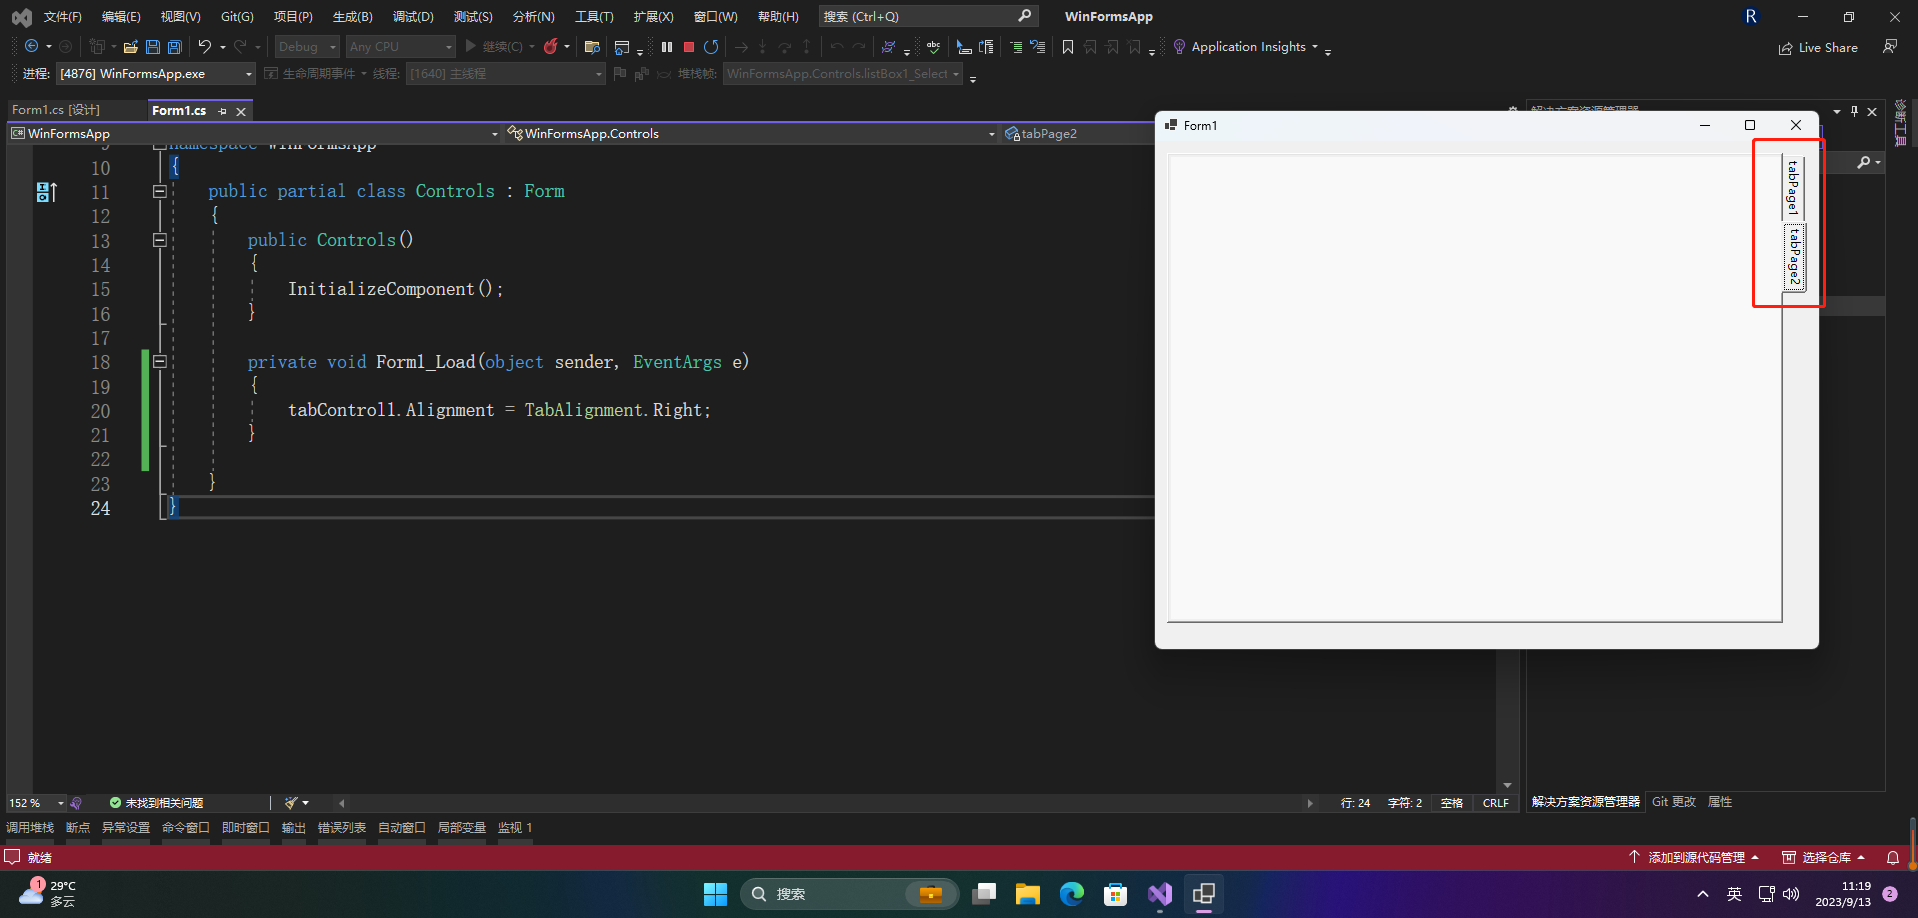Click the Live Share button

(1818, 47)
